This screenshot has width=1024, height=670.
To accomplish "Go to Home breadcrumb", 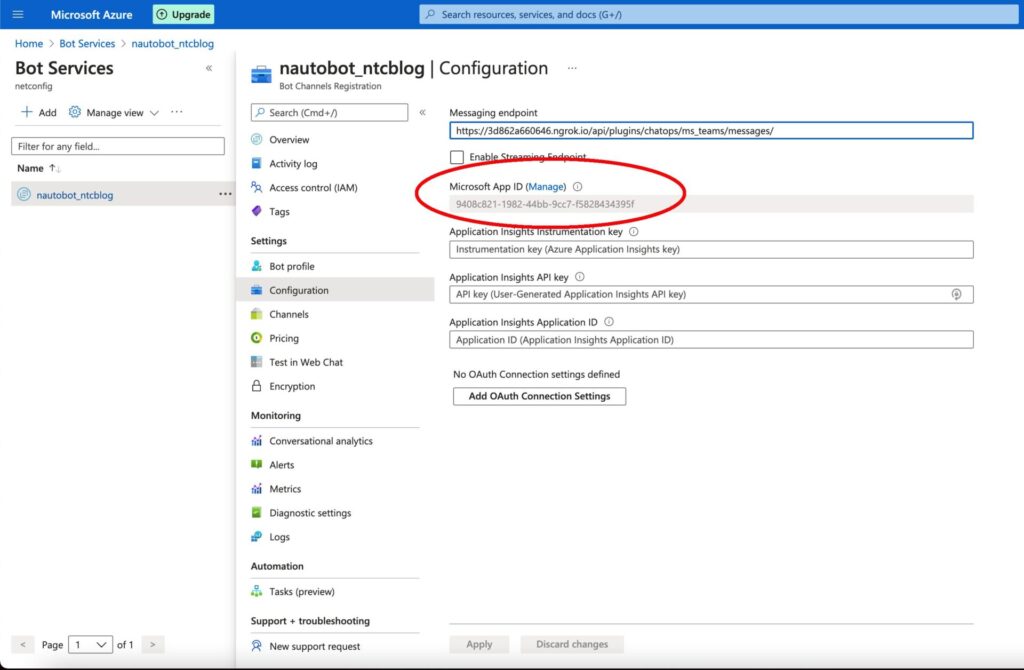I will [29, 44].
